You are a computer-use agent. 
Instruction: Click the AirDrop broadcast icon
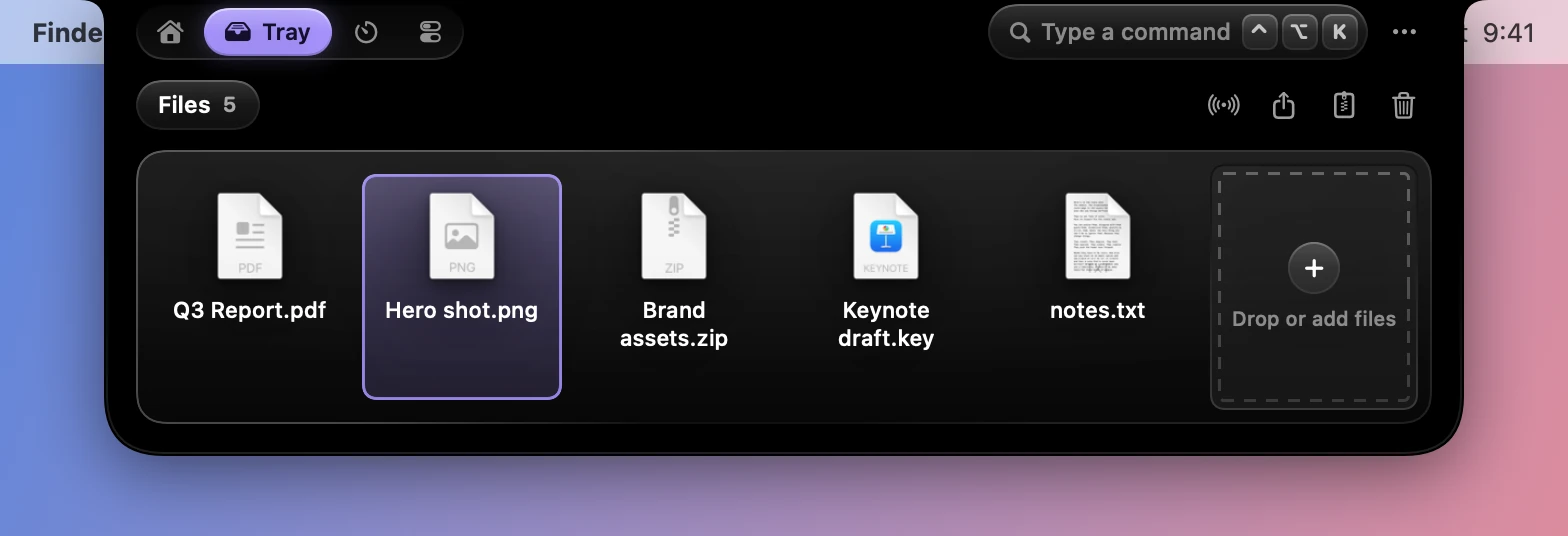[1223, 105]
